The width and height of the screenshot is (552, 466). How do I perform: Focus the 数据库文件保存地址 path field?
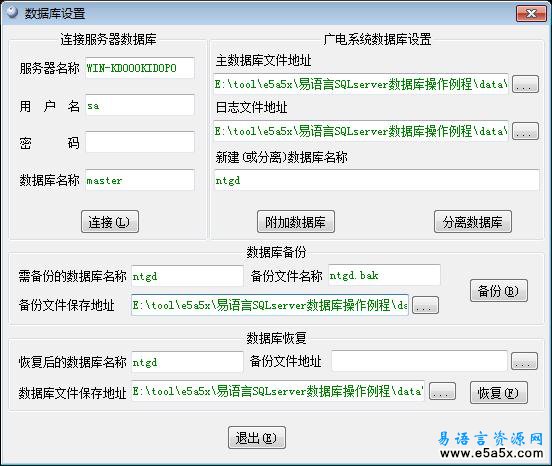click(x=278, y=391)
